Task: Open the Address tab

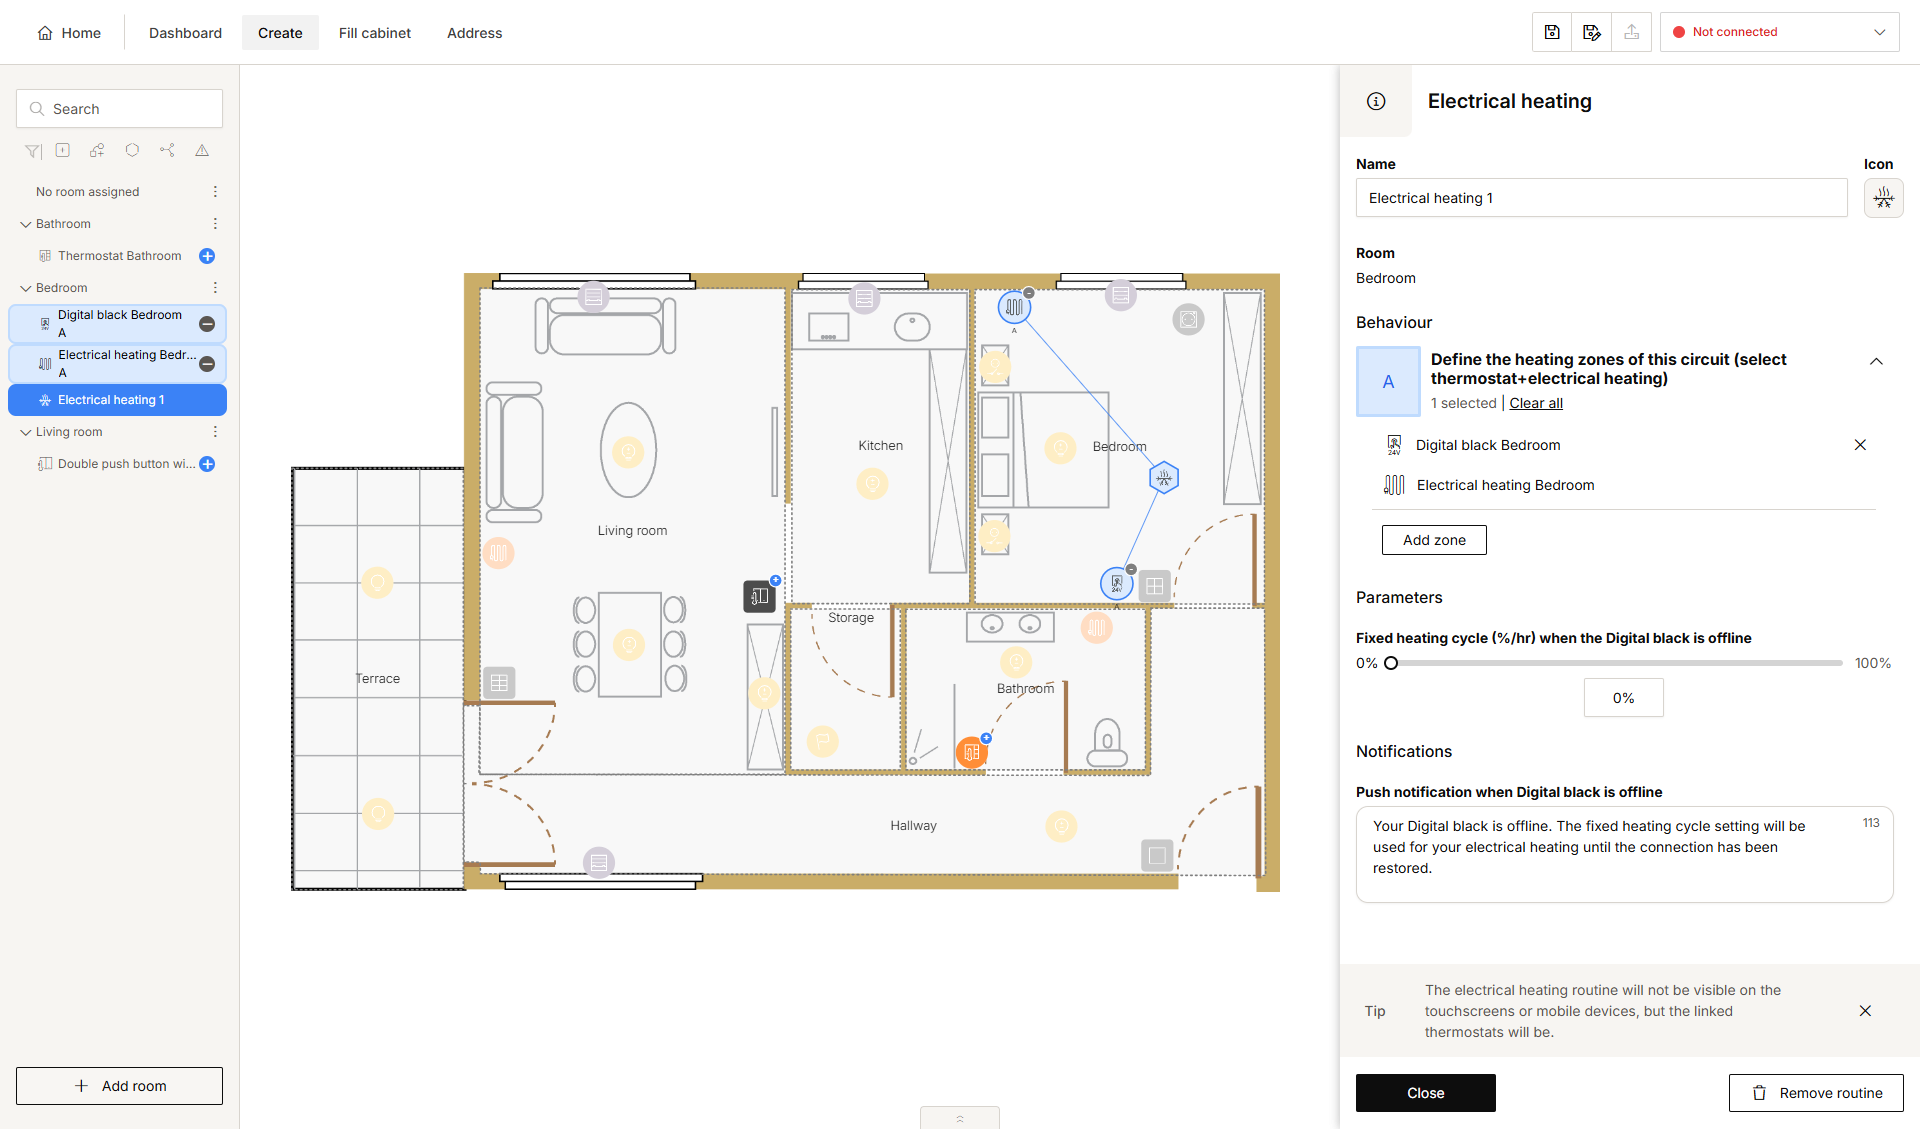Action: pos(475,33)
